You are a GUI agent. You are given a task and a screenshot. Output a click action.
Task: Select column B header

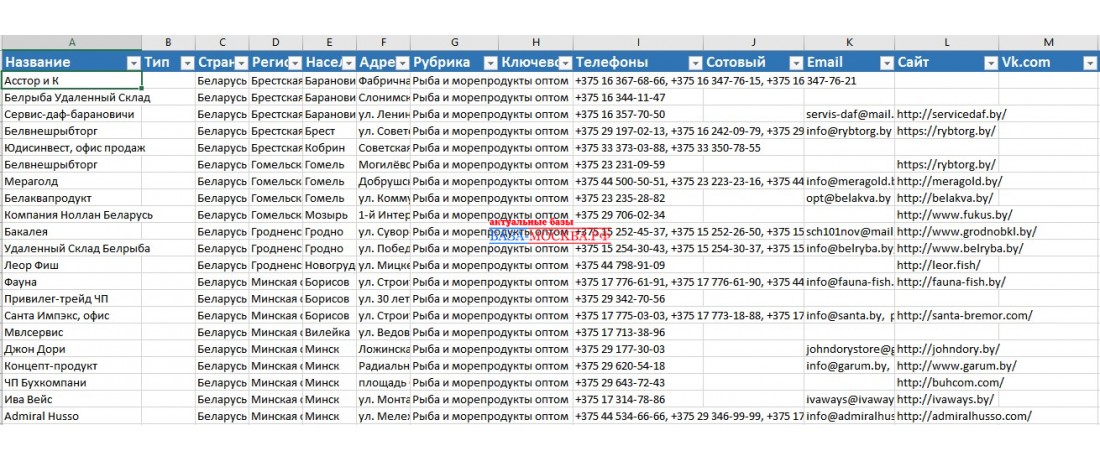click(168, 43)
